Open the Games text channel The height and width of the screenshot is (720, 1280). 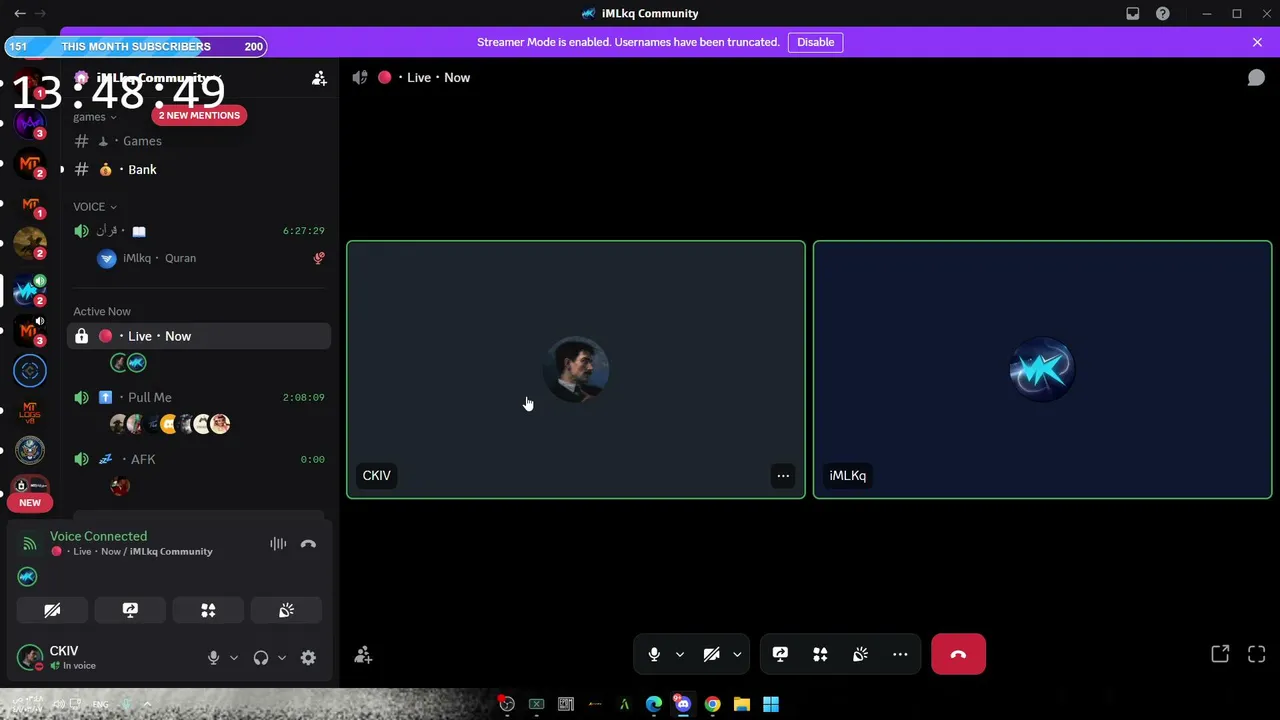[x=199, y=141]
